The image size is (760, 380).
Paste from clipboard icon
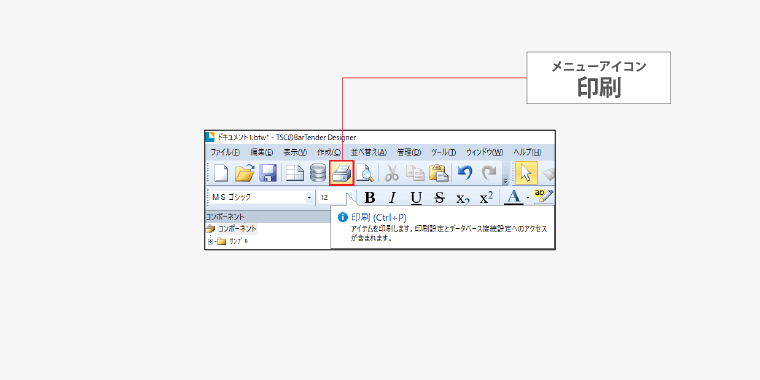click(439, 173)
